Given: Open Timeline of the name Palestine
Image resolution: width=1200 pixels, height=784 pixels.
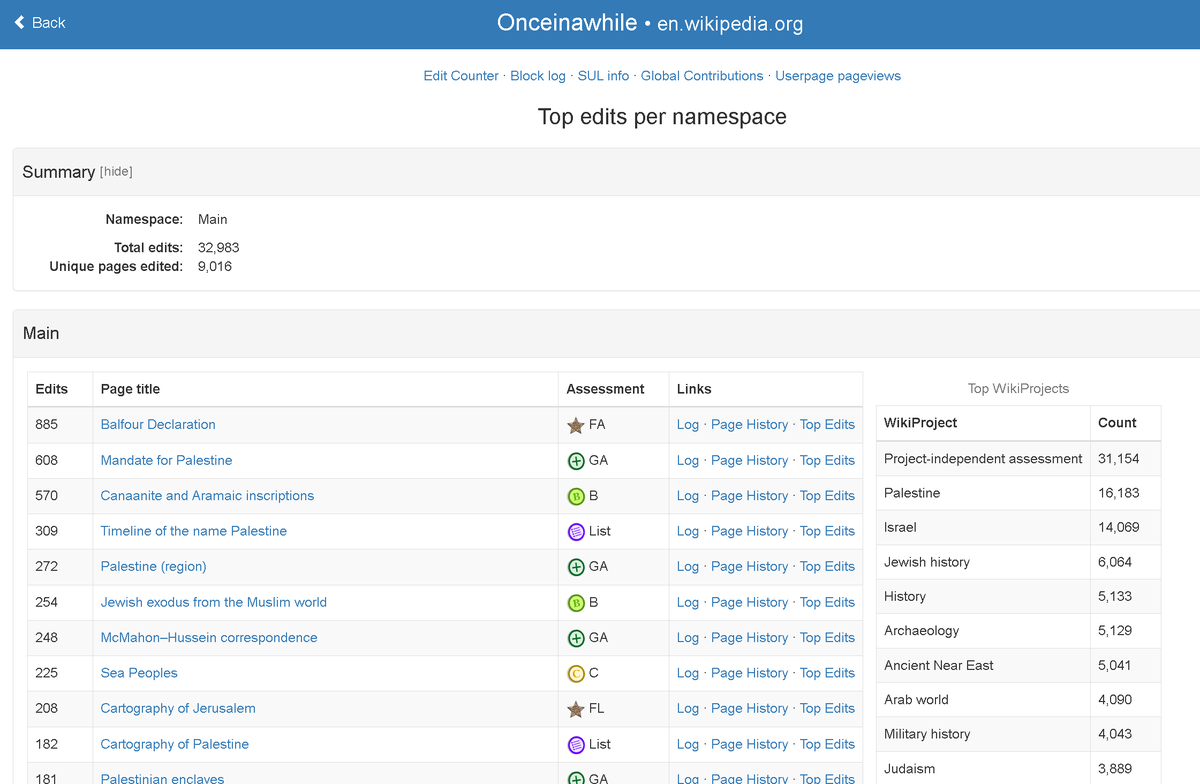Looking at the screenshot, I should pyautogui.click(x=193, y=531).
